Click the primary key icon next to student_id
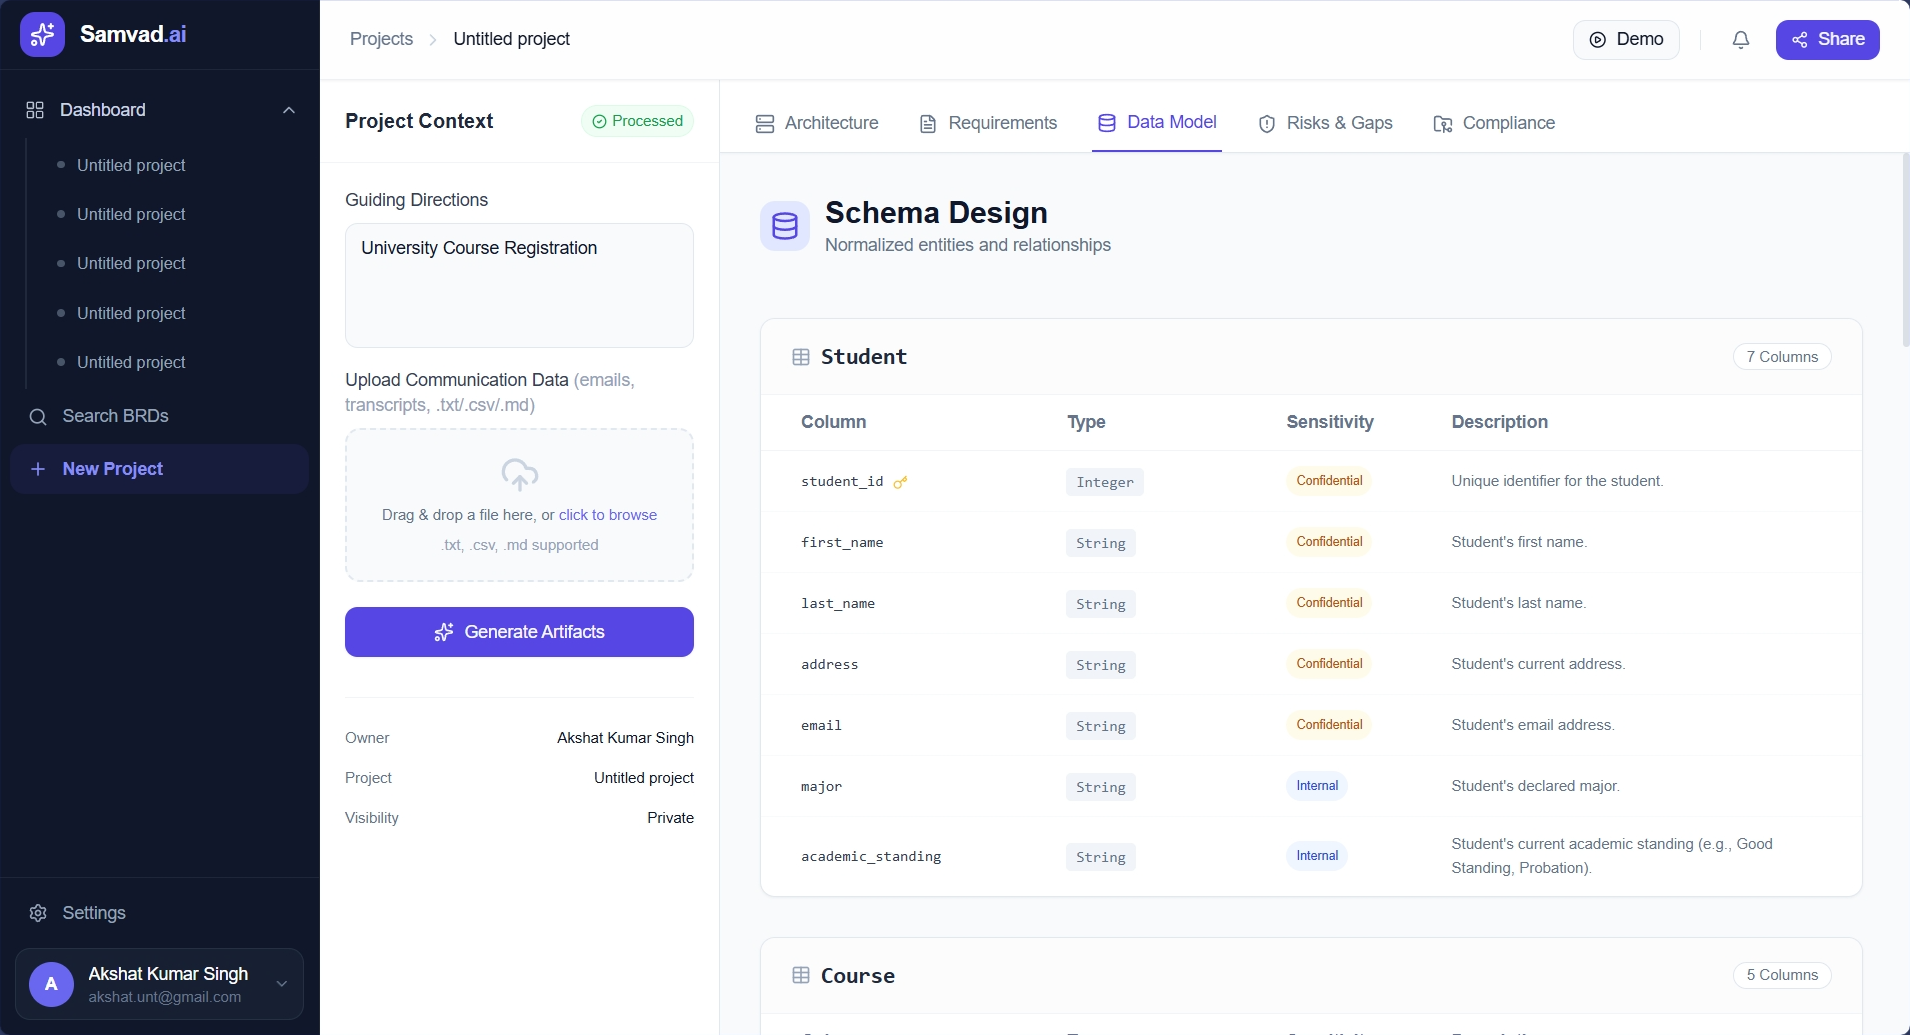This screenshot has width=1910, height=1035. tap(898, 482)
